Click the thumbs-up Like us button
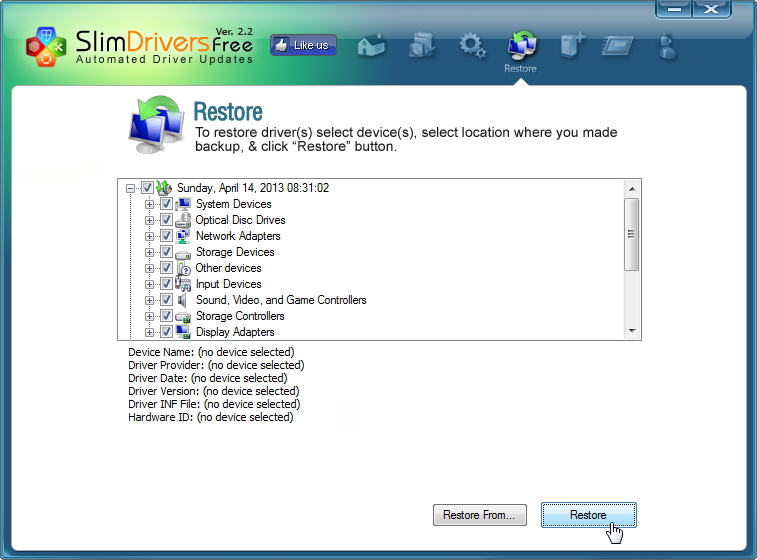Viewport: 757px width, 560px height. (x=303, y=45)
